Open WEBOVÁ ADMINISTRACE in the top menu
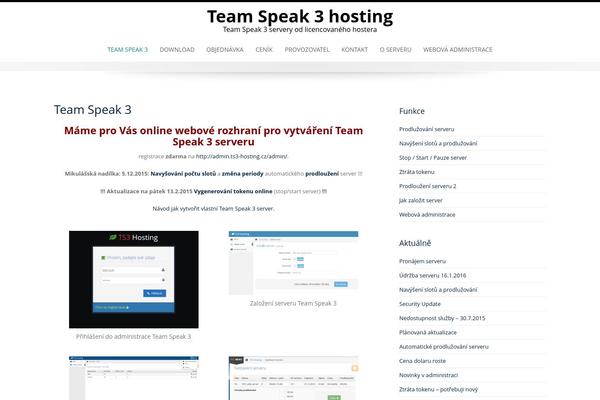The width and height of the screenshot is (600, 400). tap(458, 50)
